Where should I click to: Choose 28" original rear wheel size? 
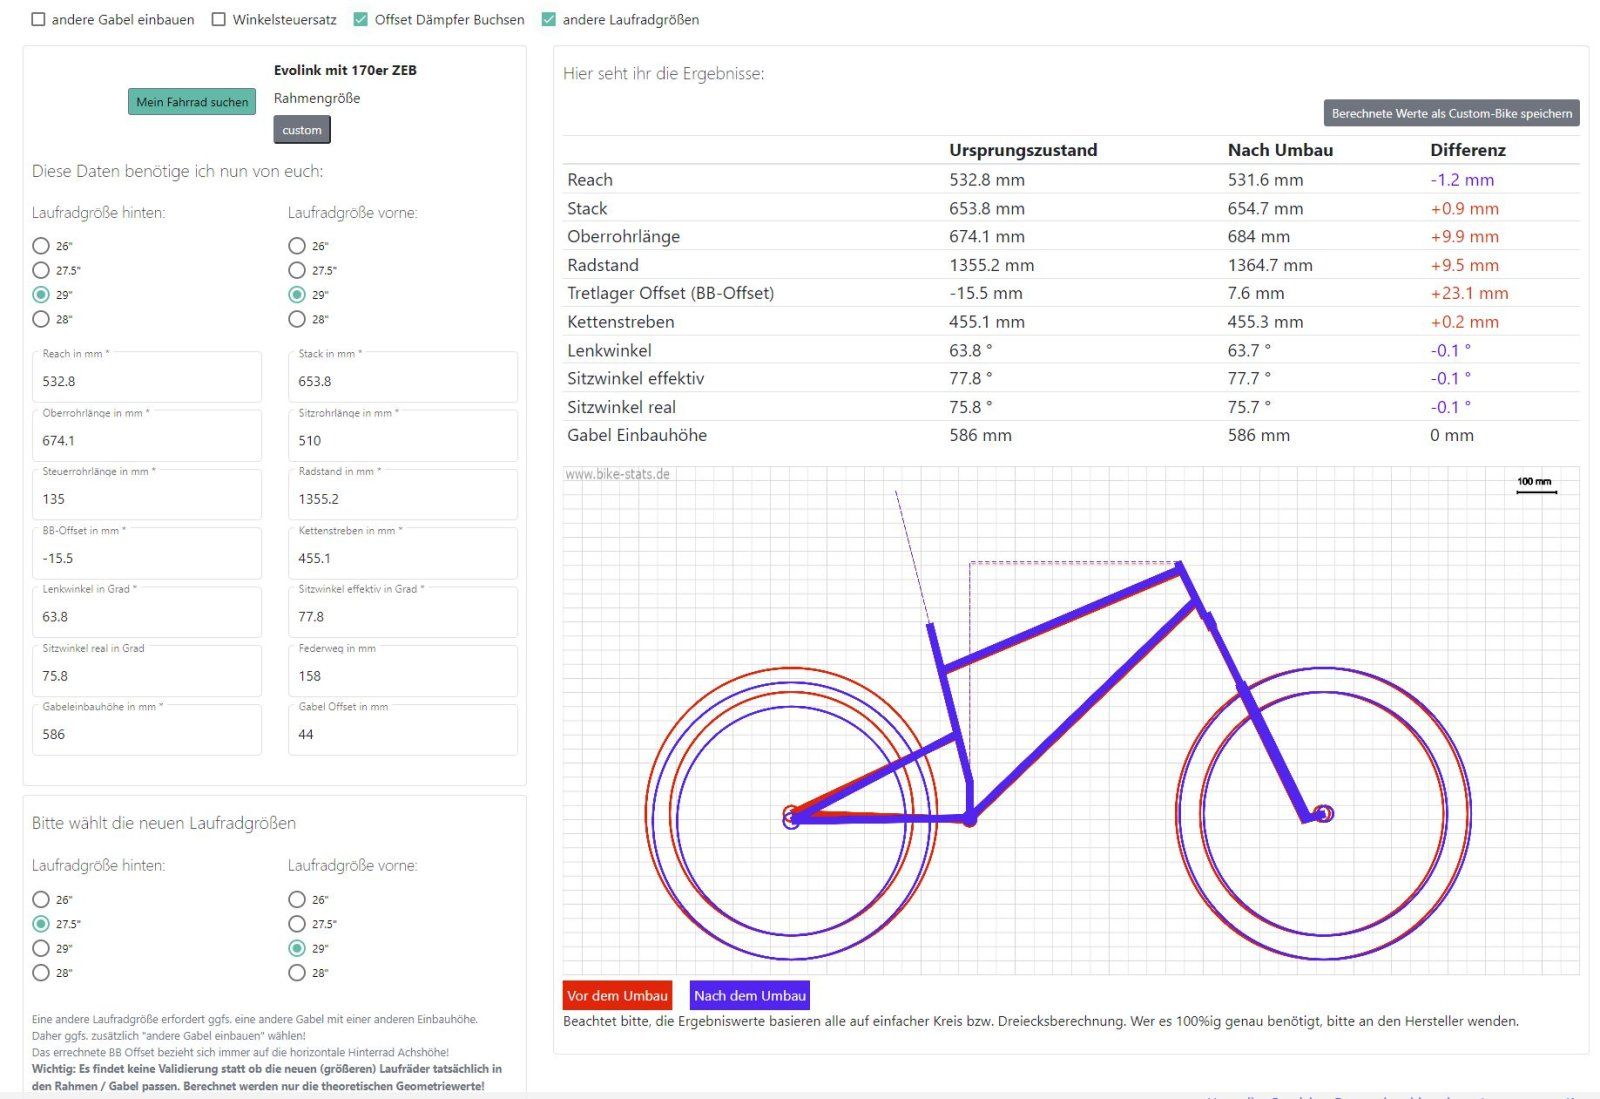(41, 319)
